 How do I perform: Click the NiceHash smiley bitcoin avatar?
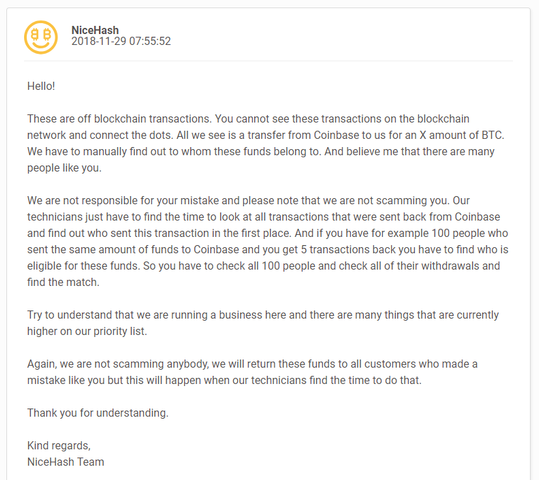(41, 37)
